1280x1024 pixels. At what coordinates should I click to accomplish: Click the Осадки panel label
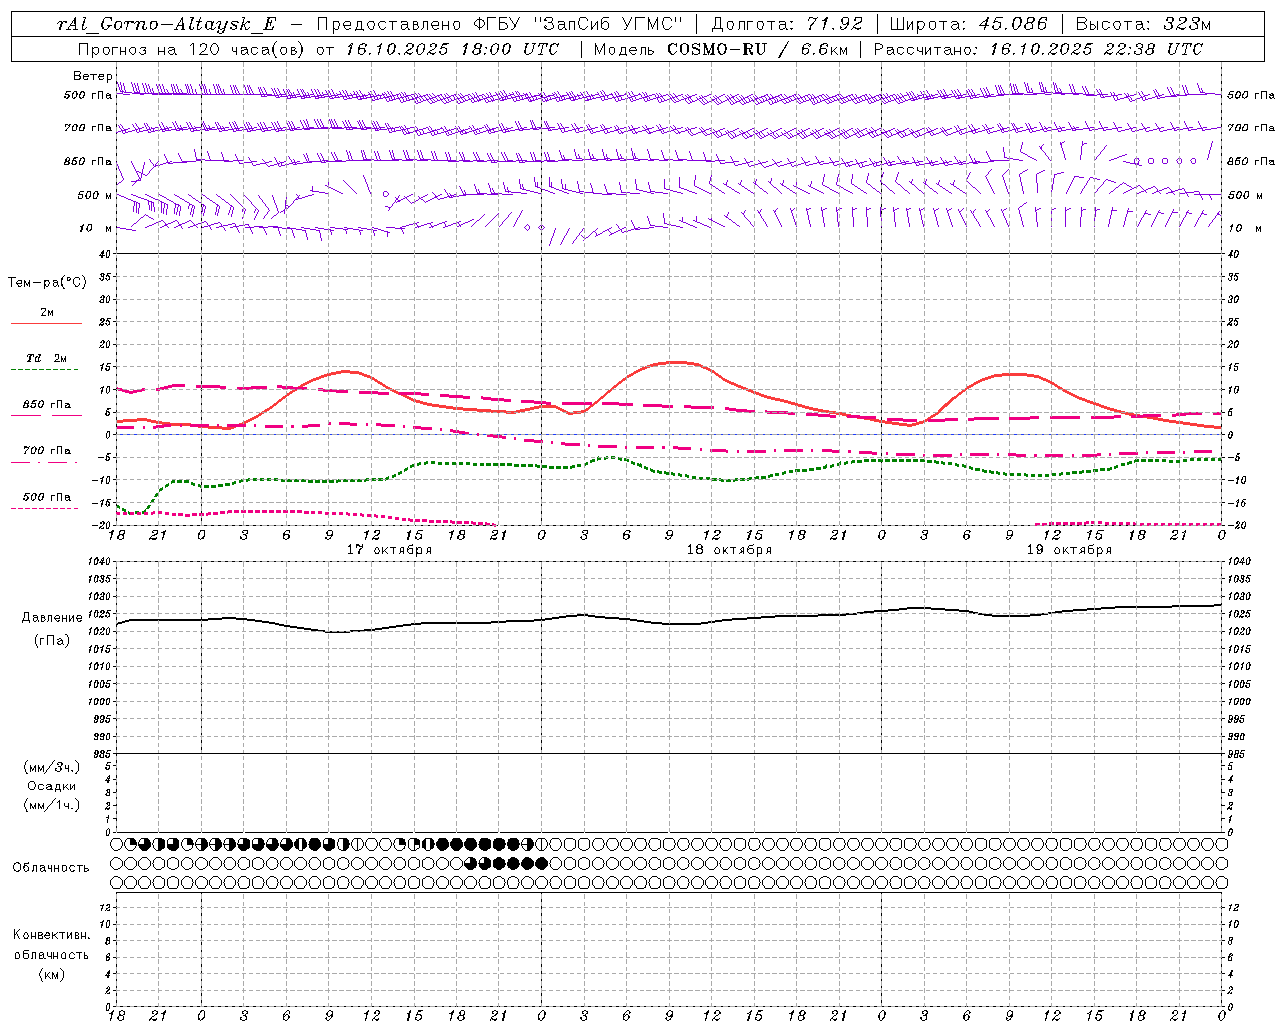coord(52,786)
